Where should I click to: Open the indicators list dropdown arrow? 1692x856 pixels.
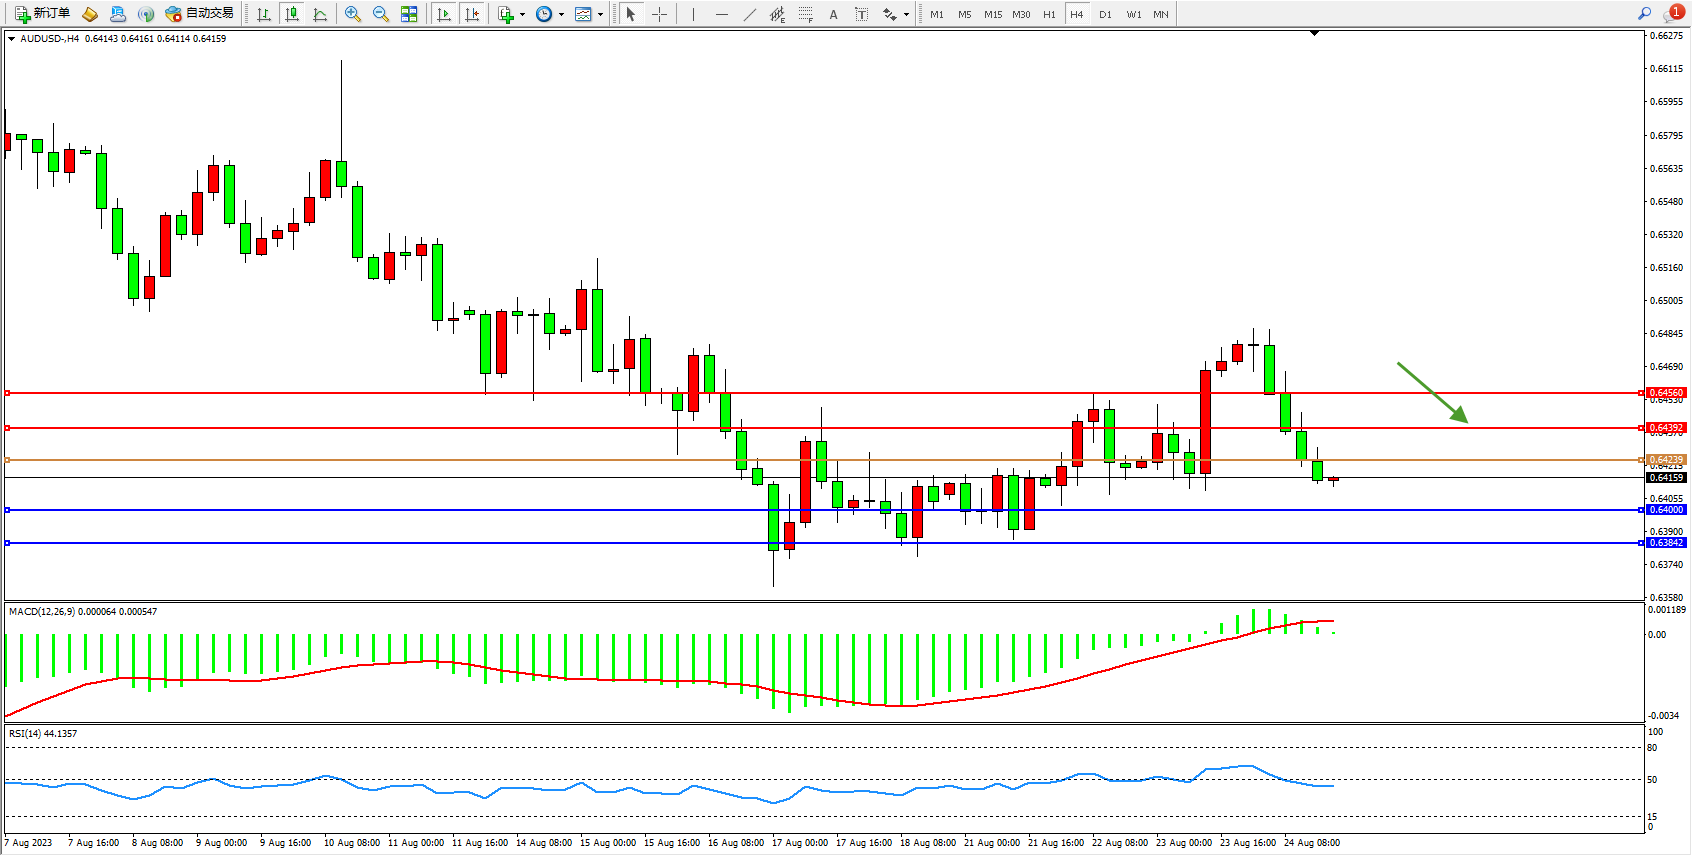point(522,14)
